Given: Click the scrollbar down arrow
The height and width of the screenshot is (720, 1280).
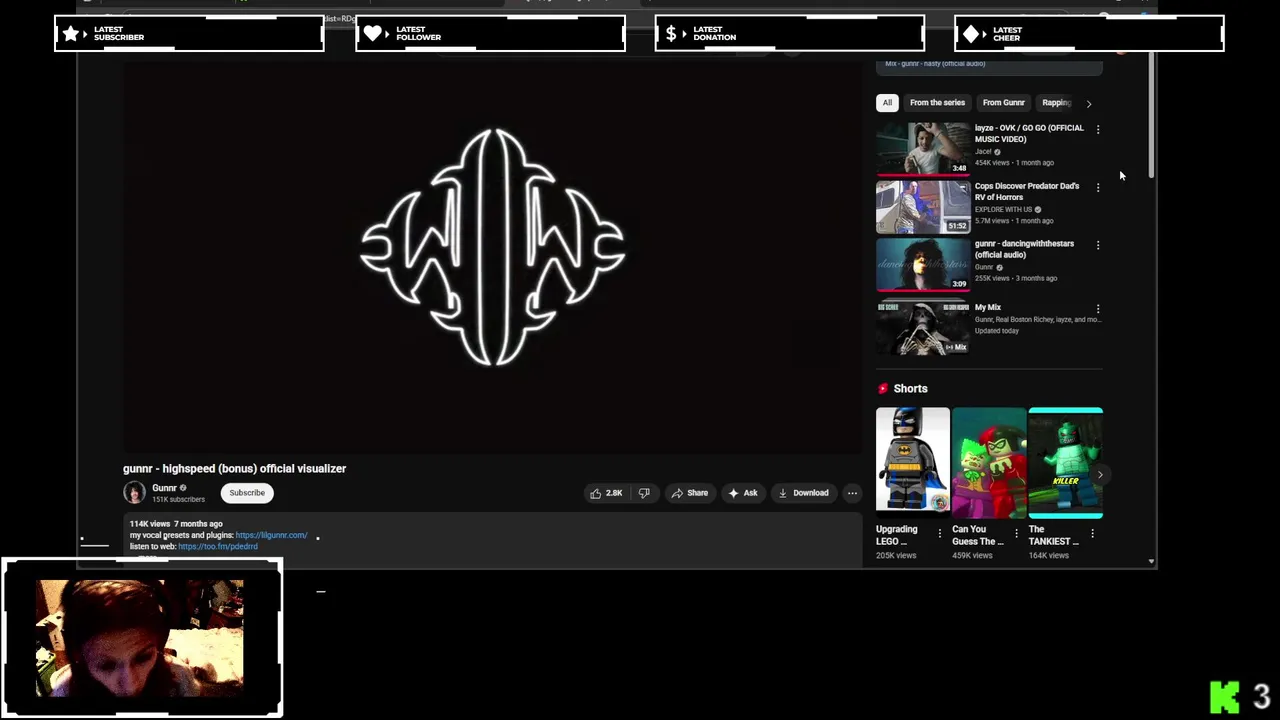Looking at the screenshot, I should click(1151, 562).
